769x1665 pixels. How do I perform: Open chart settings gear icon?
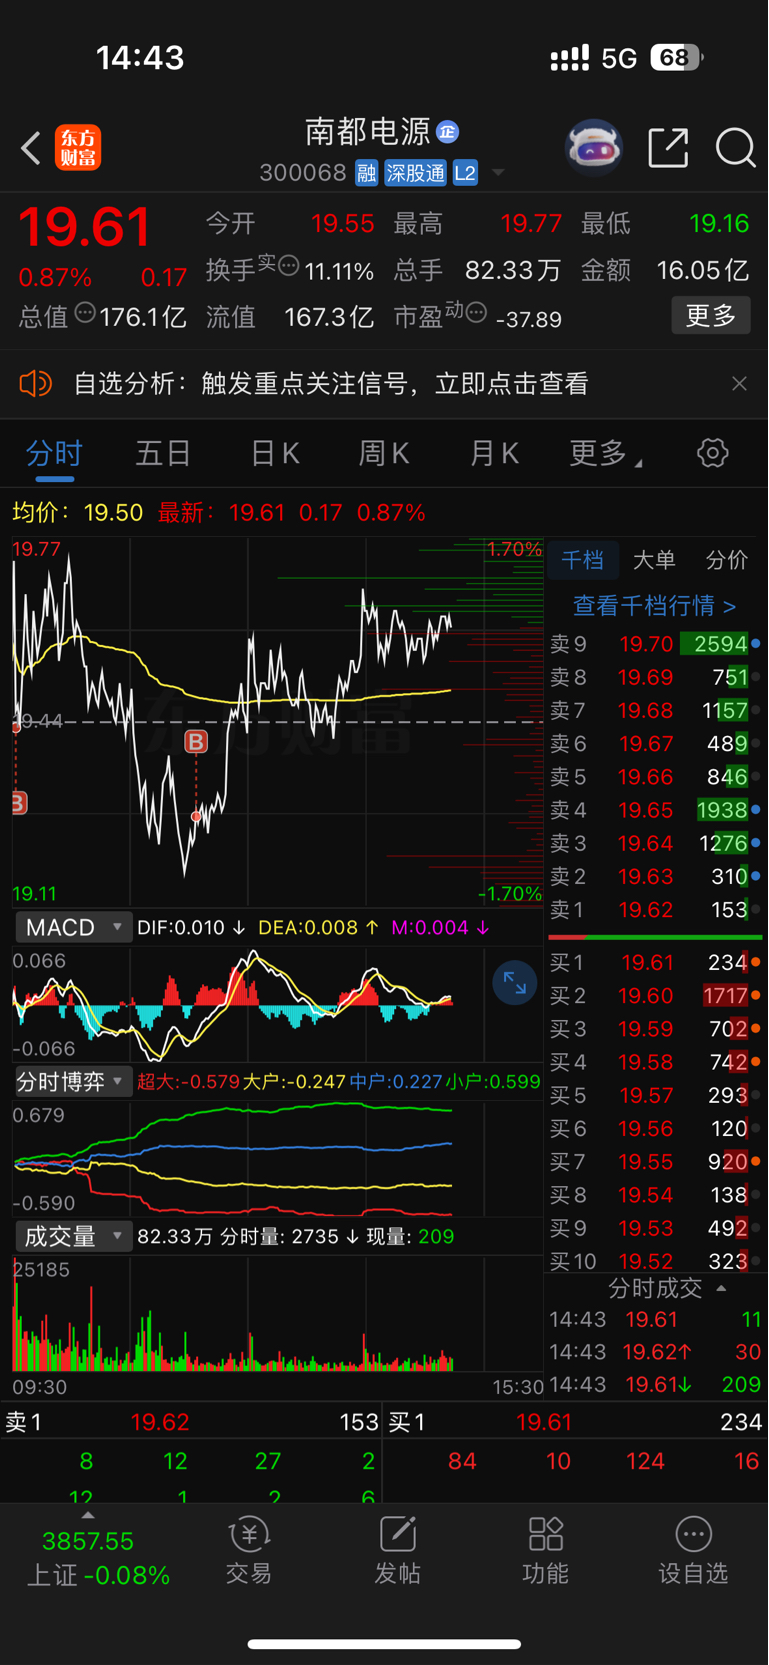pyautogui.click(x=712, y=453)
